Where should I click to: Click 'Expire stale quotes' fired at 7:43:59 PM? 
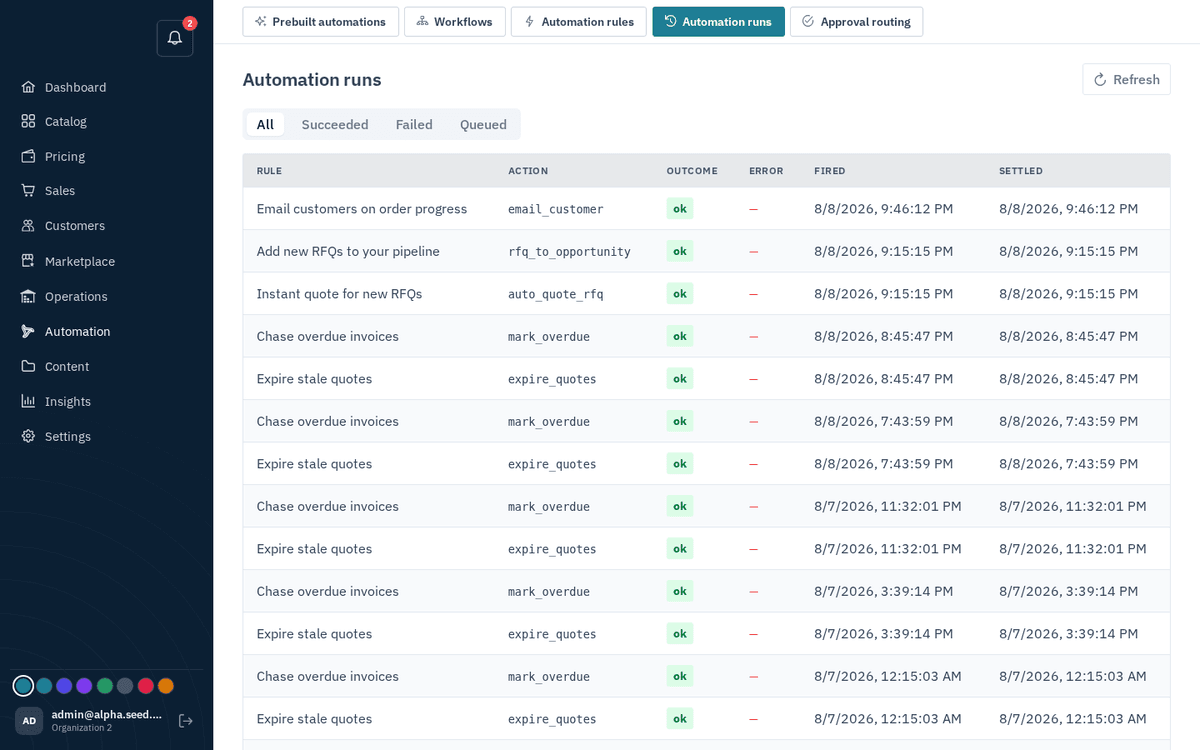(314, 464)
